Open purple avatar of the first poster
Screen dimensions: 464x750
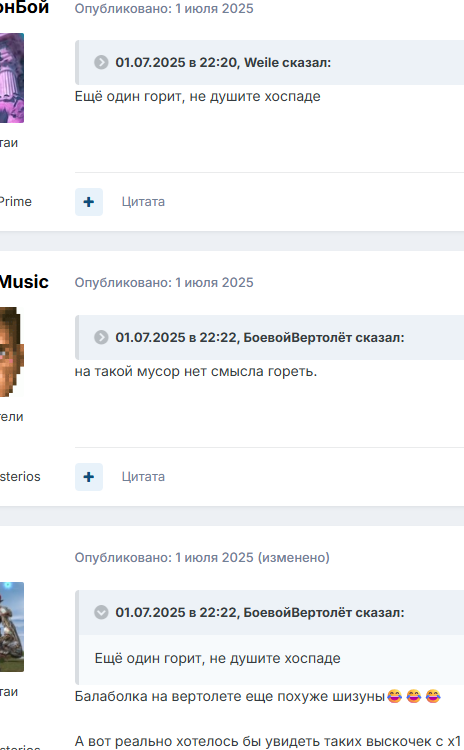coord(11,78)
